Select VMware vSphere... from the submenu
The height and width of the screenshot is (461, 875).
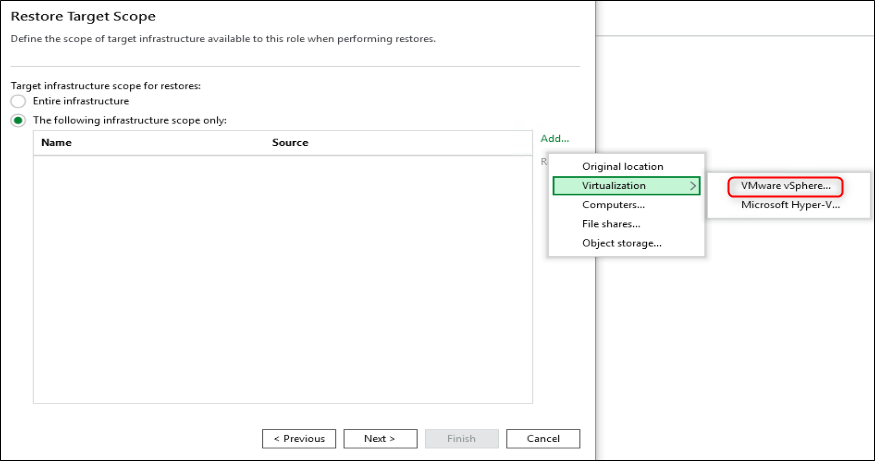click(x=785, y=186)
